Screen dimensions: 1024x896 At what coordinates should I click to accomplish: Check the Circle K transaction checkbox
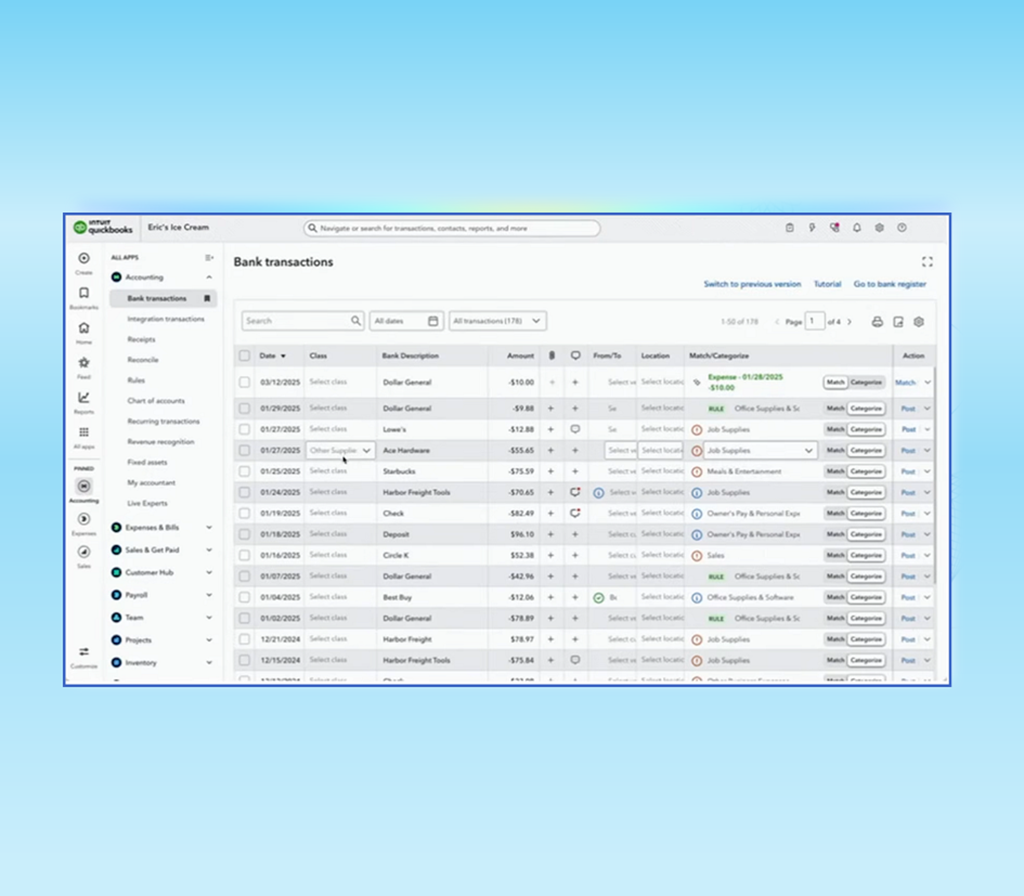click(244, 555)
